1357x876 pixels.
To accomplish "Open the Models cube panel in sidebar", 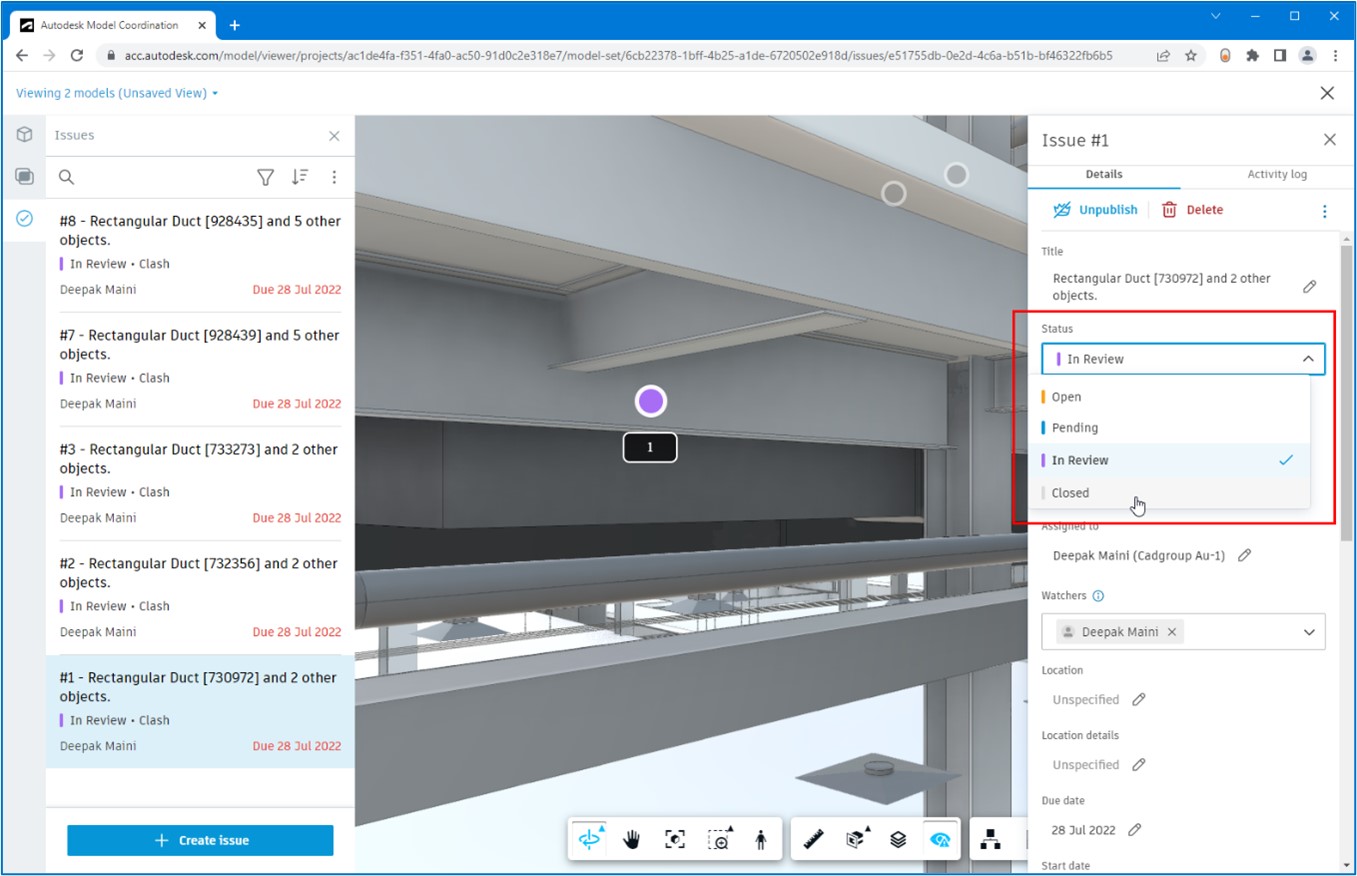I will [x=24, y=135].
